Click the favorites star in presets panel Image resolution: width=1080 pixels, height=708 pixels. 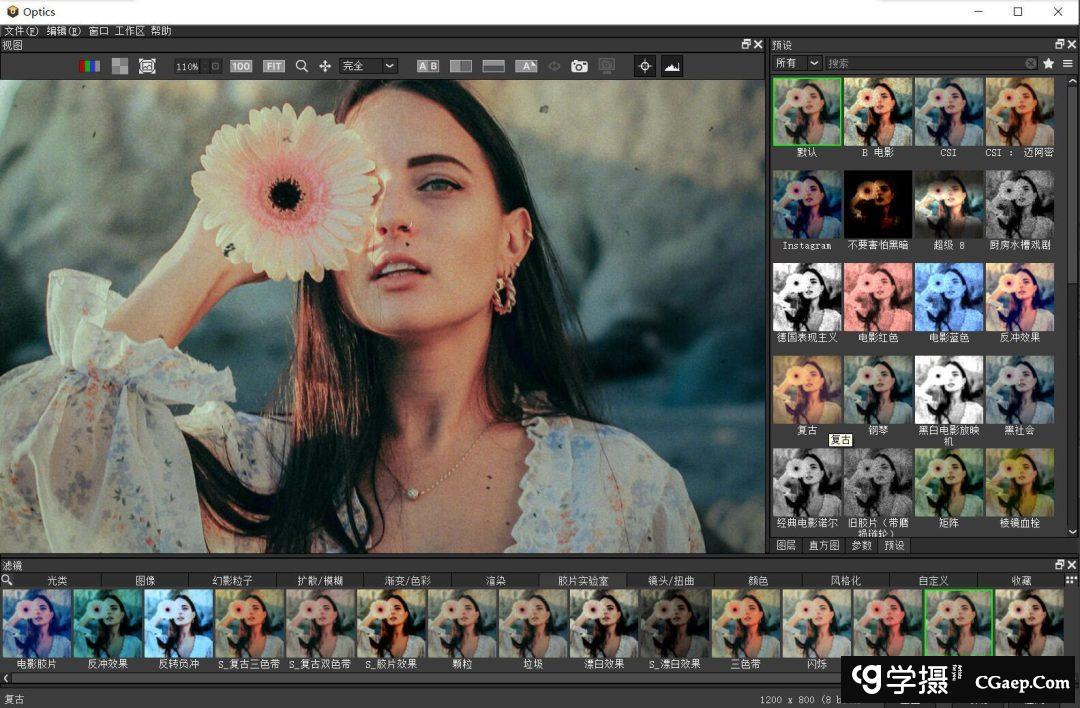pos(1048,63)
